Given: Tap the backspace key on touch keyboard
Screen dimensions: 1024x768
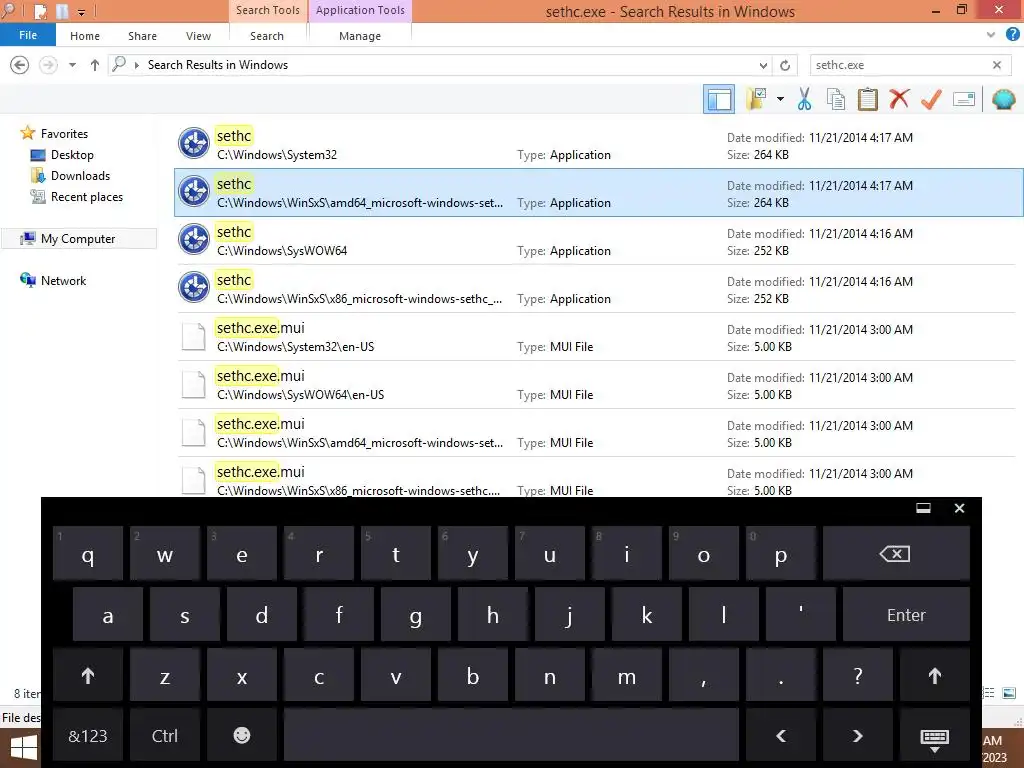Looking at the screenshot, I should click(896, 554).
